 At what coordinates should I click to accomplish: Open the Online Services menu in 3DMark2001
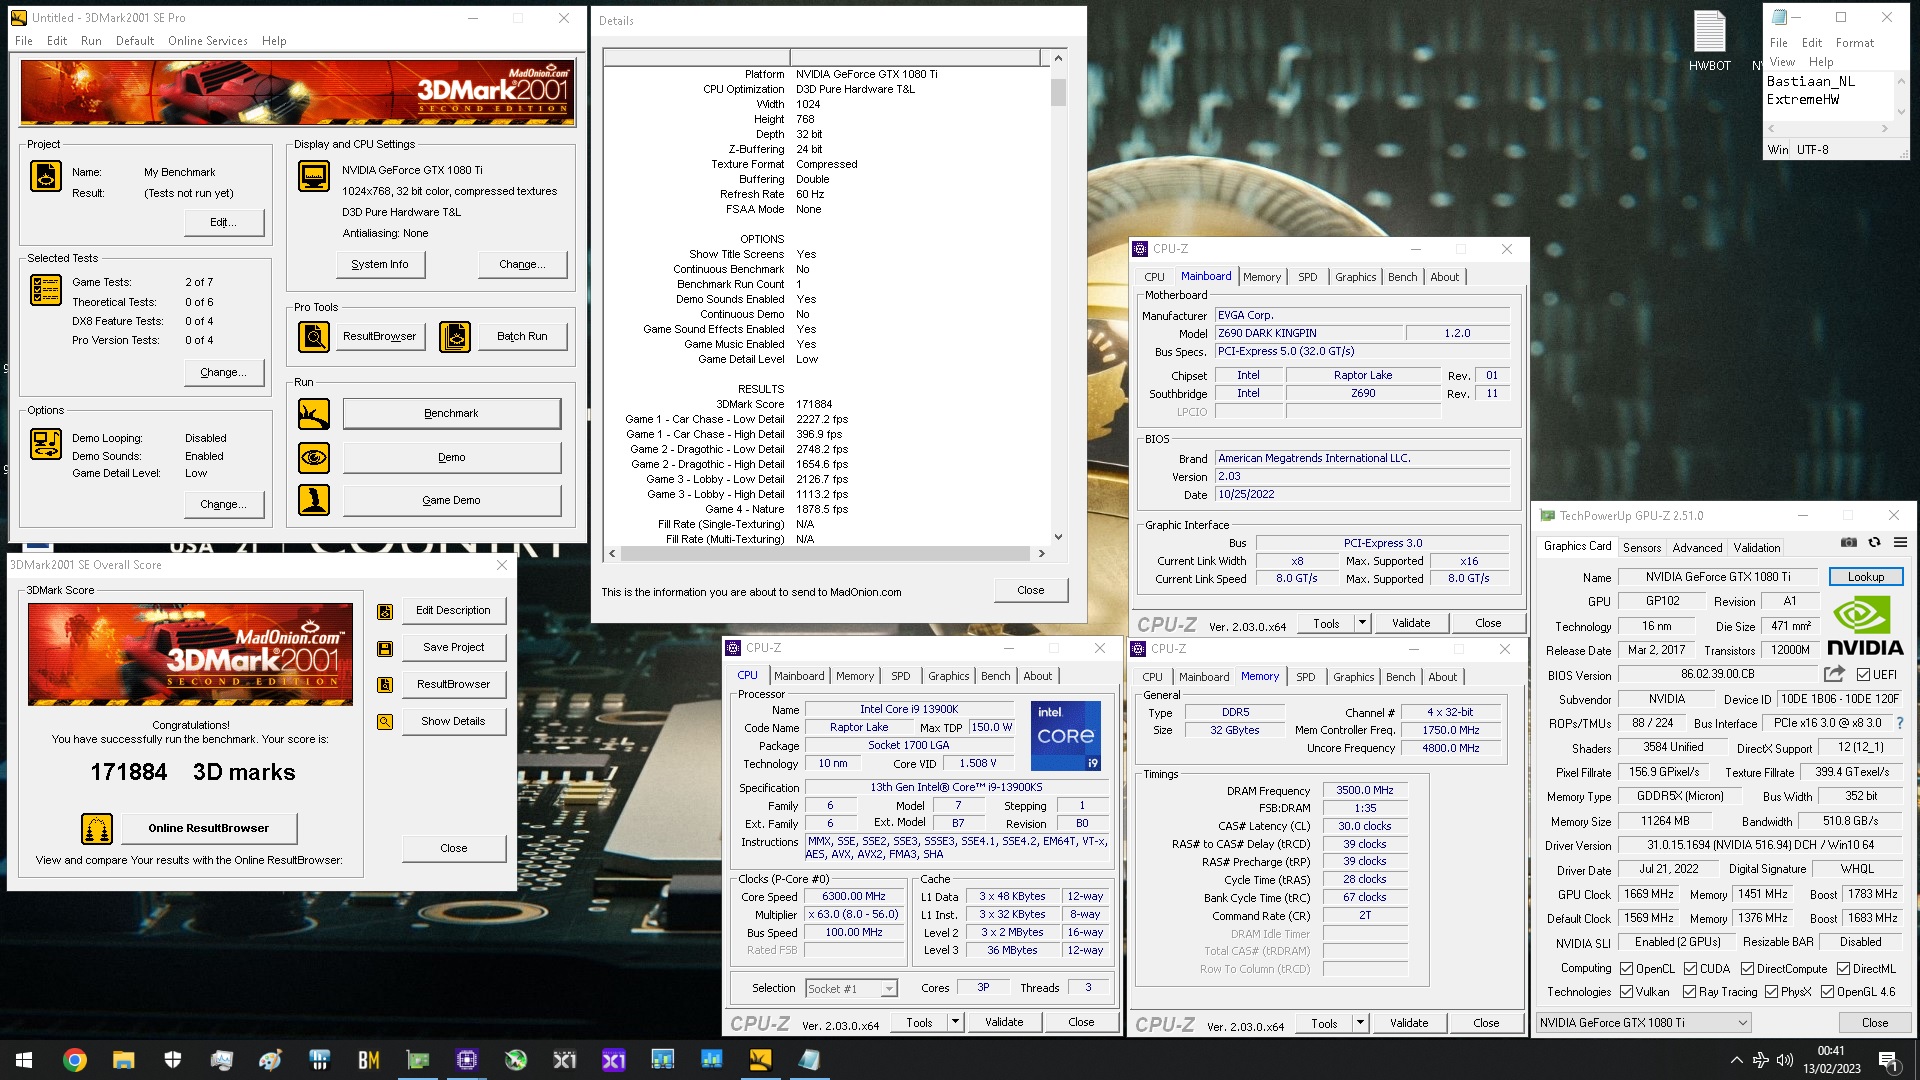[208, 41]
